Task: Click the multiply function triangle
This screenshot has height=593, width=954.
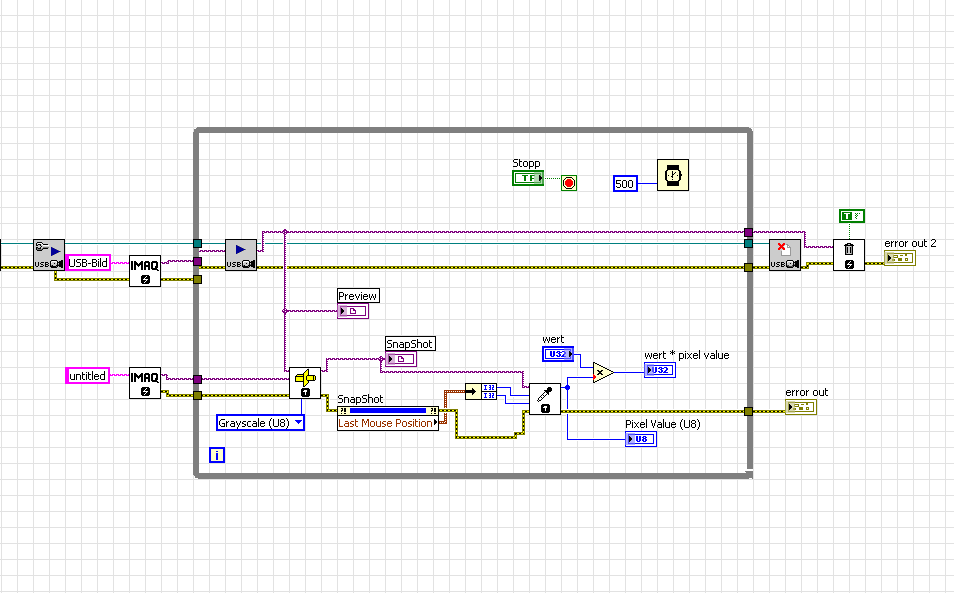Action: (x=603, y=372)
